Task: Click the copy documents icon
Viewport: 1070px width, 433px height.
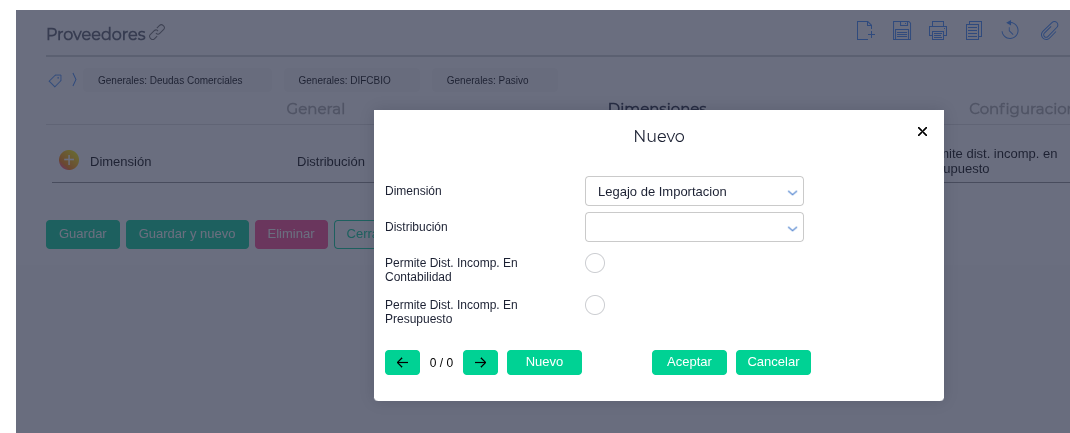Action: pos(973,31)
